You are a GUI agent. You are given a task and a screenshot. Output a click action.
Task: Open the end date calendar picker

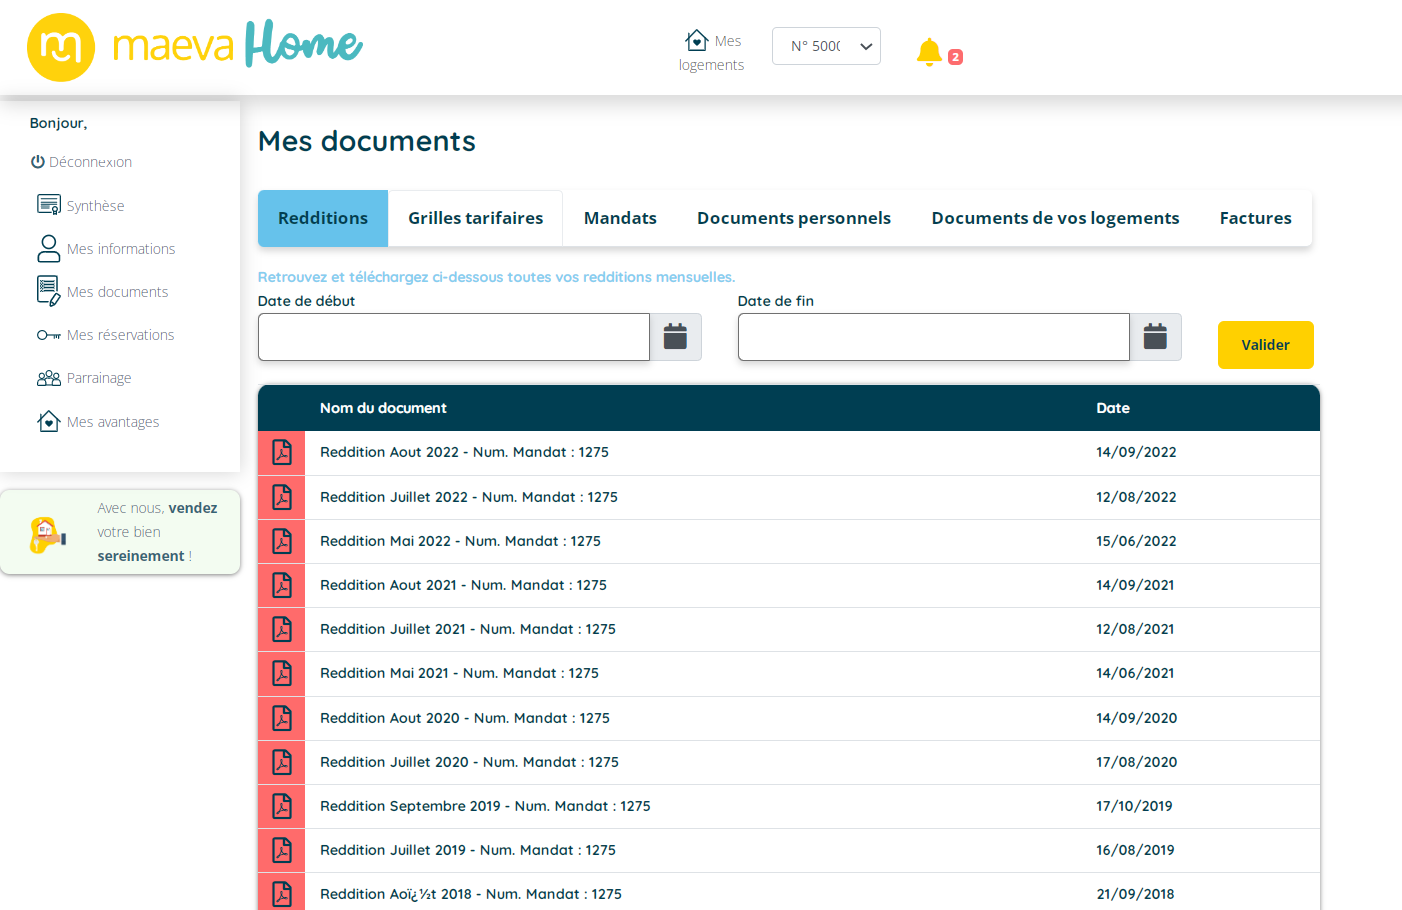[x=1155, y=337]
